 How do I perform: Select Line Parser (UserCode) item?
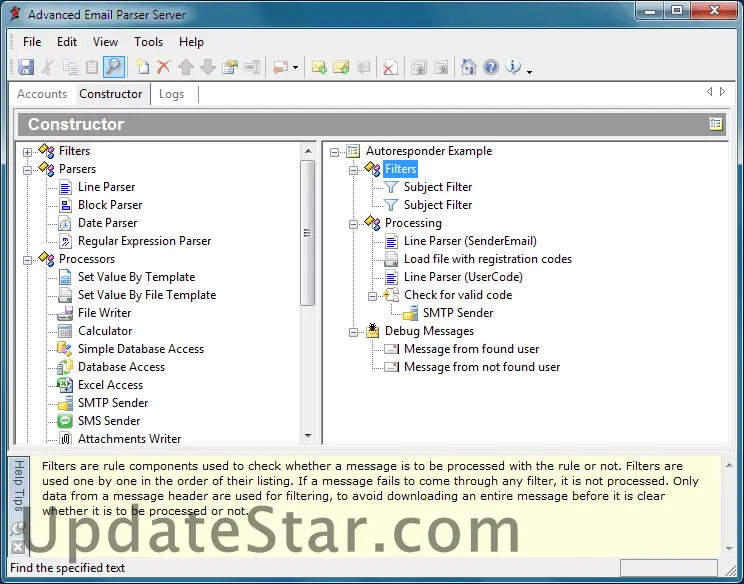pos(463,277)
